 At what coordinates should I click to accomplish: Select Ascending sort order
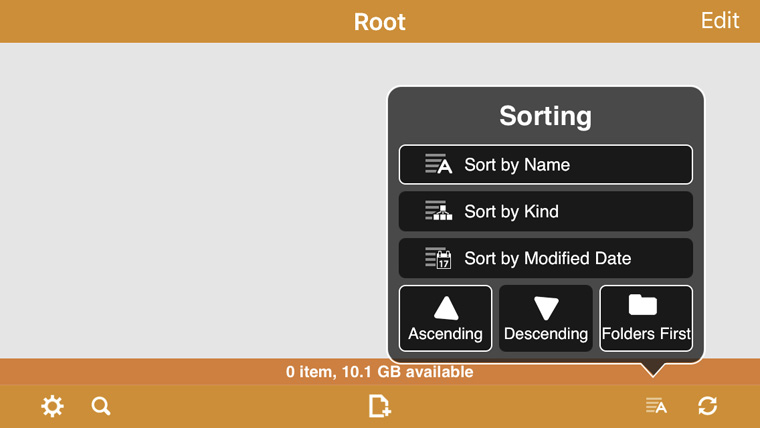445,318
